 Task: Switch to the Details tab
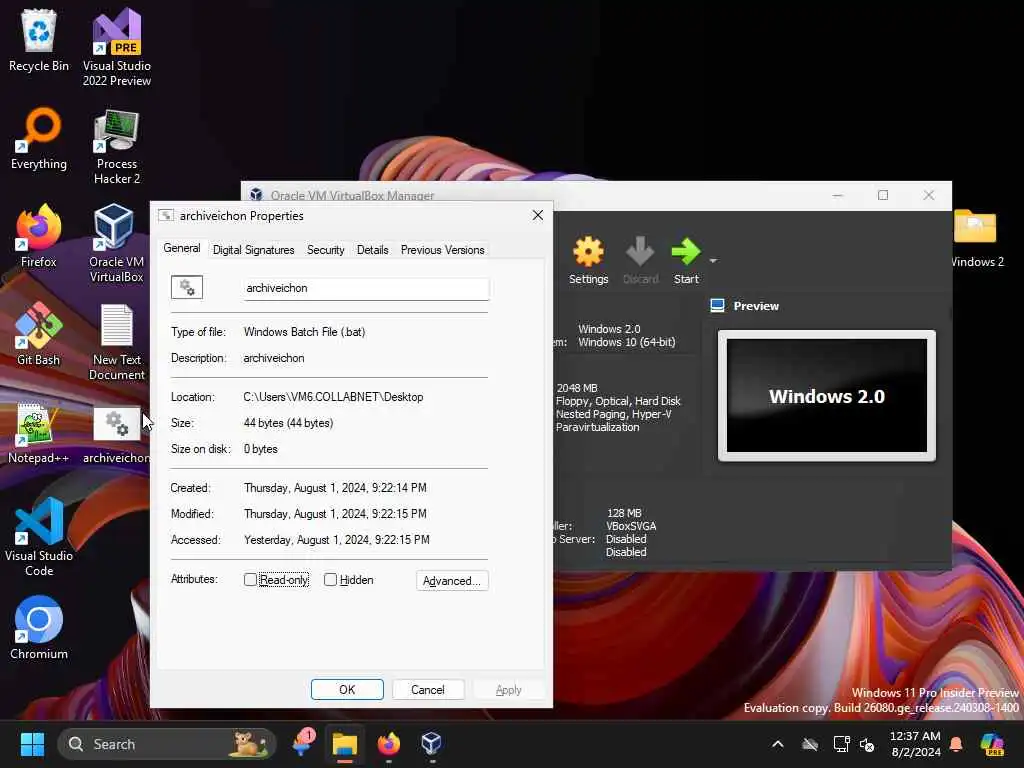point(372,249)
